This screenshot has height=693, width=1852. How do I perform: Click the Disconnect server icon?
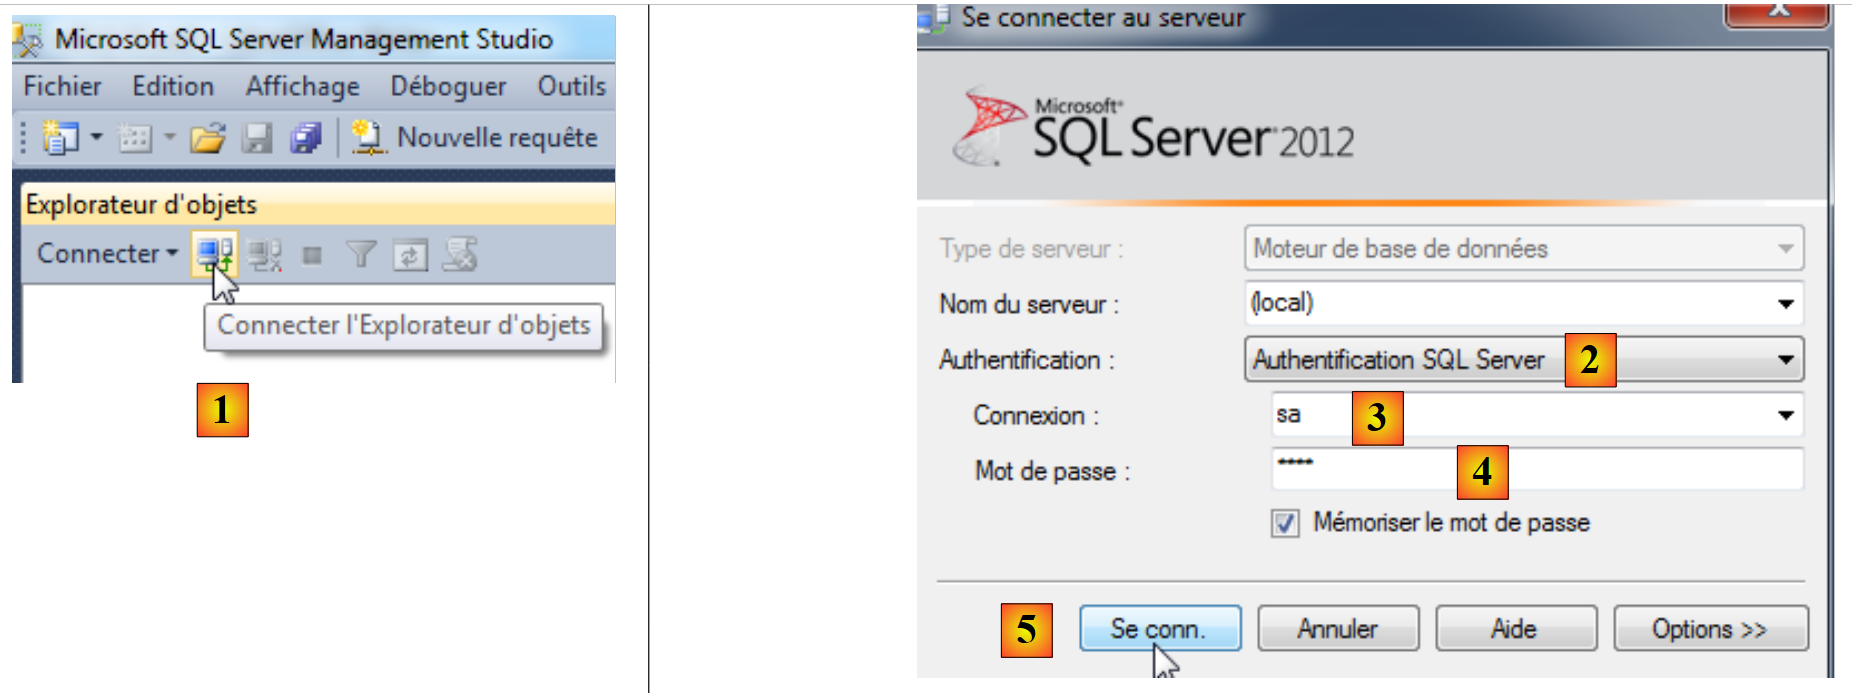(265, 256)
